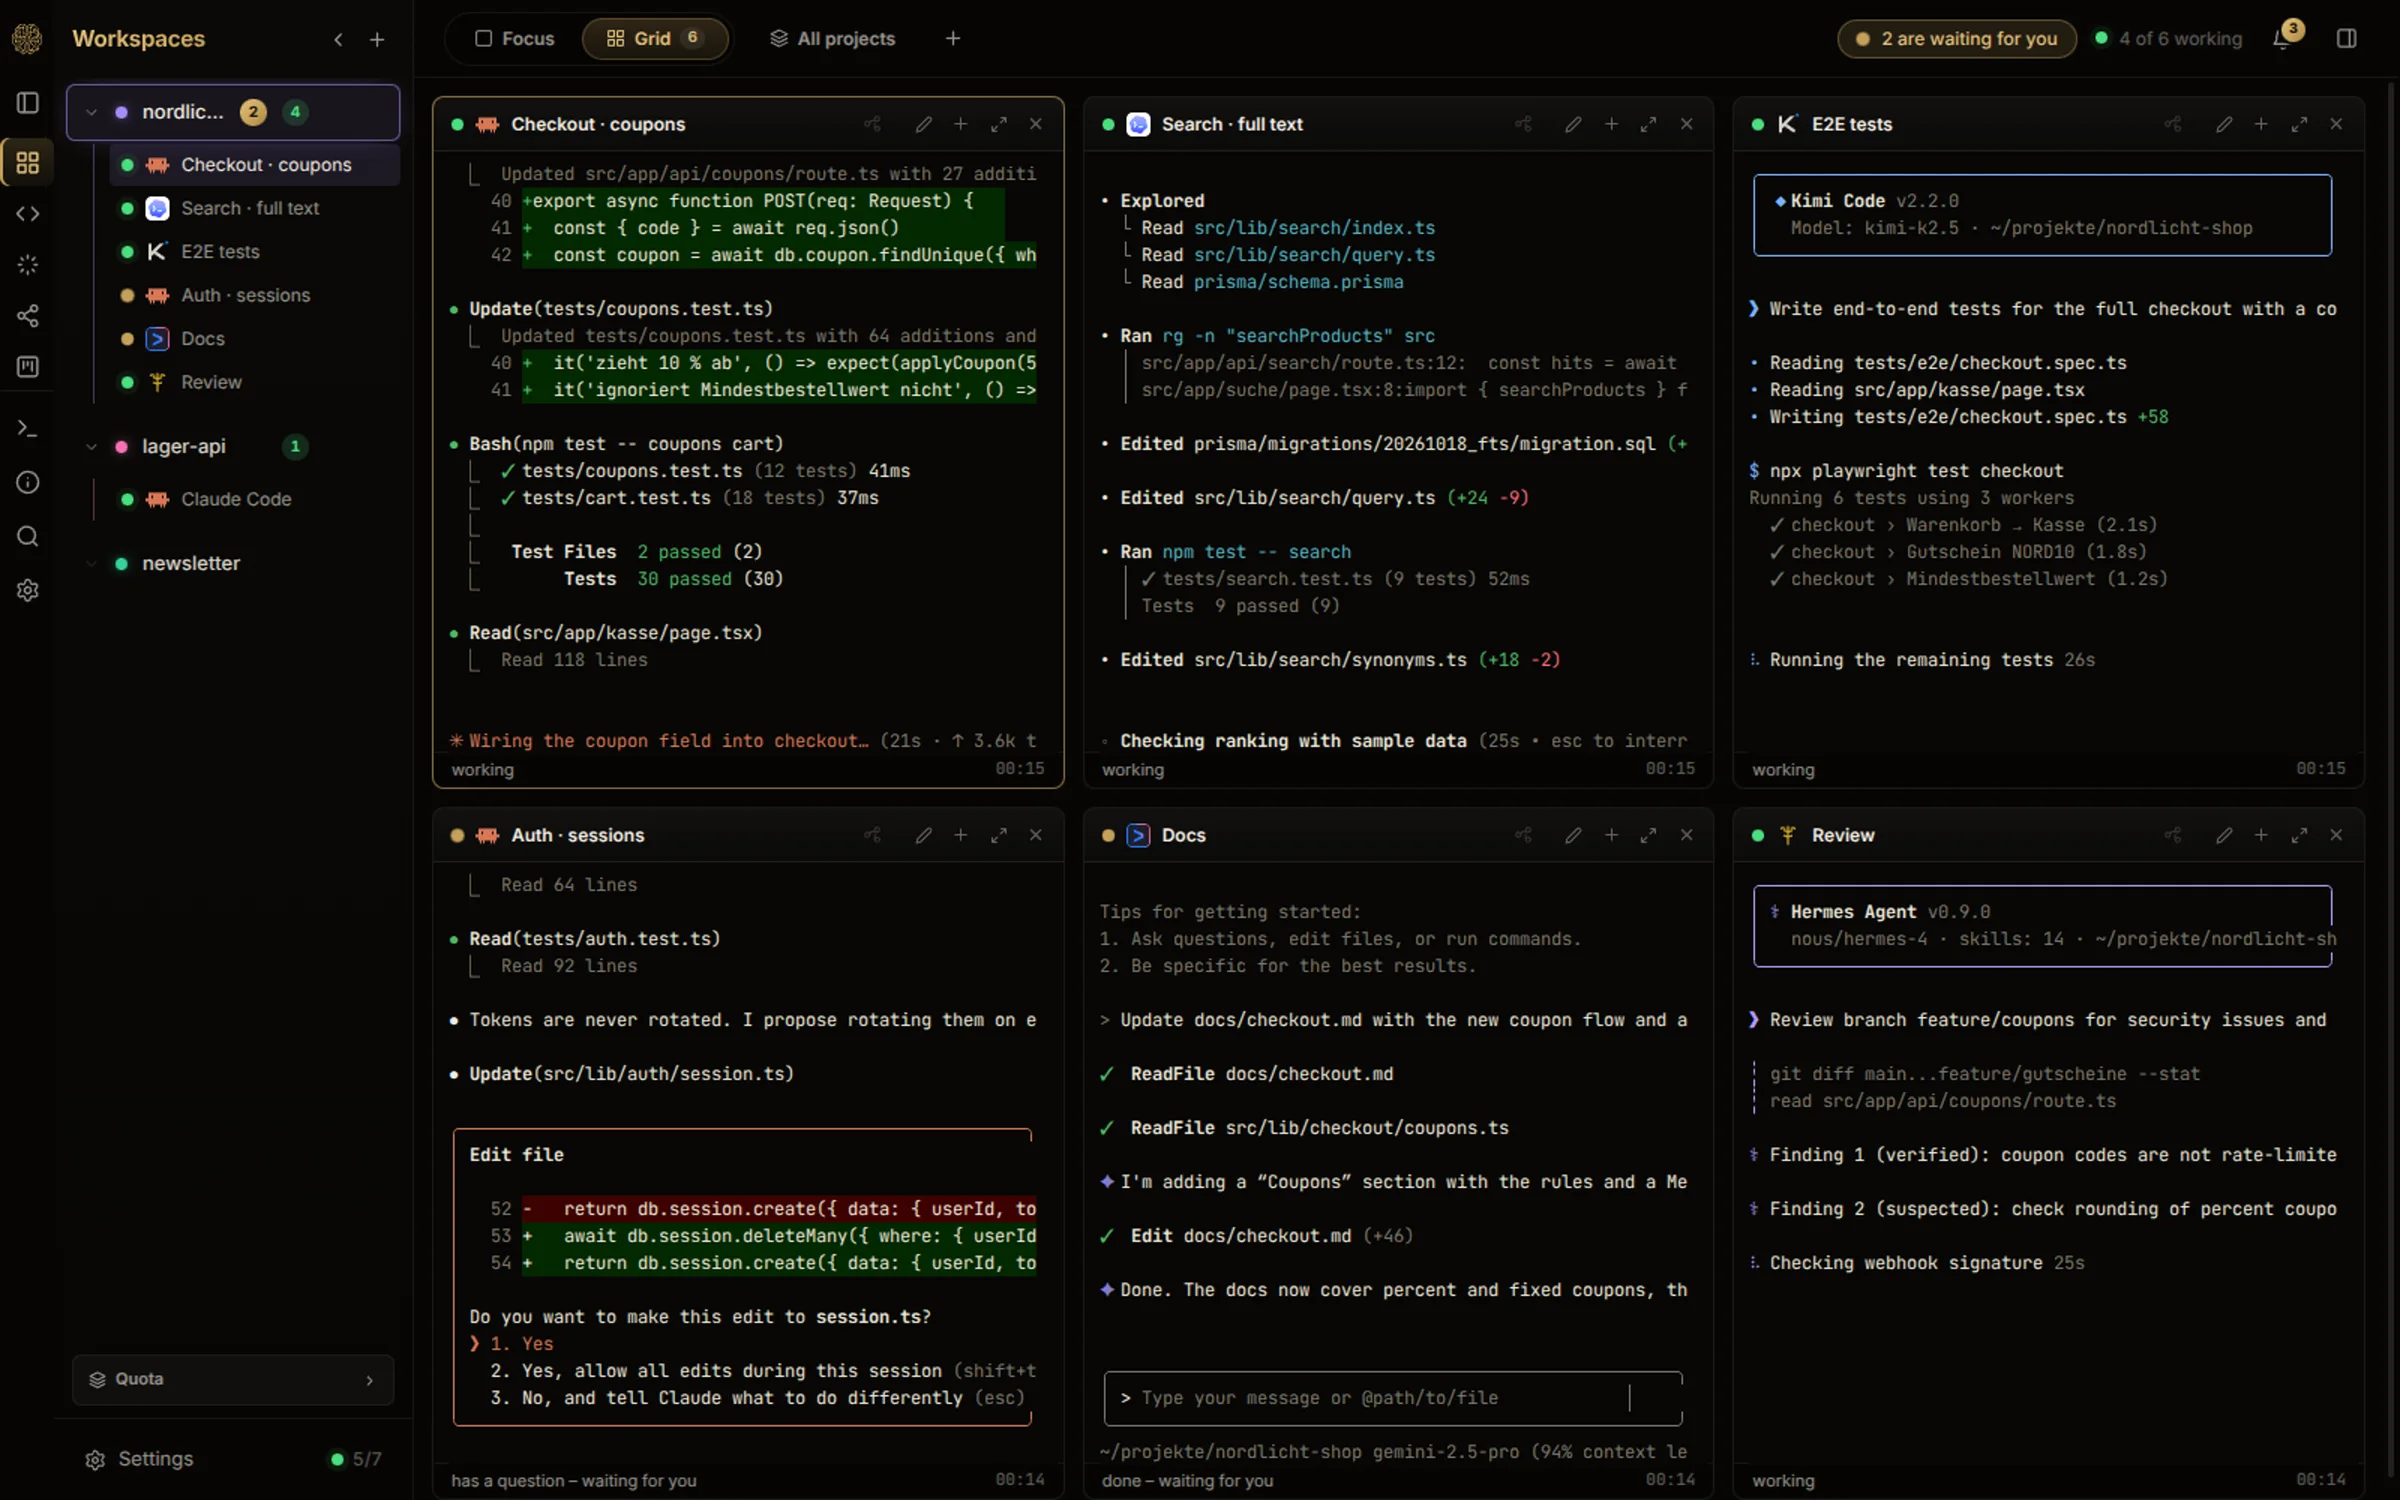
Task: Collapse the Workspaces sidebar with the back chevron
Action: coord(338,39)
